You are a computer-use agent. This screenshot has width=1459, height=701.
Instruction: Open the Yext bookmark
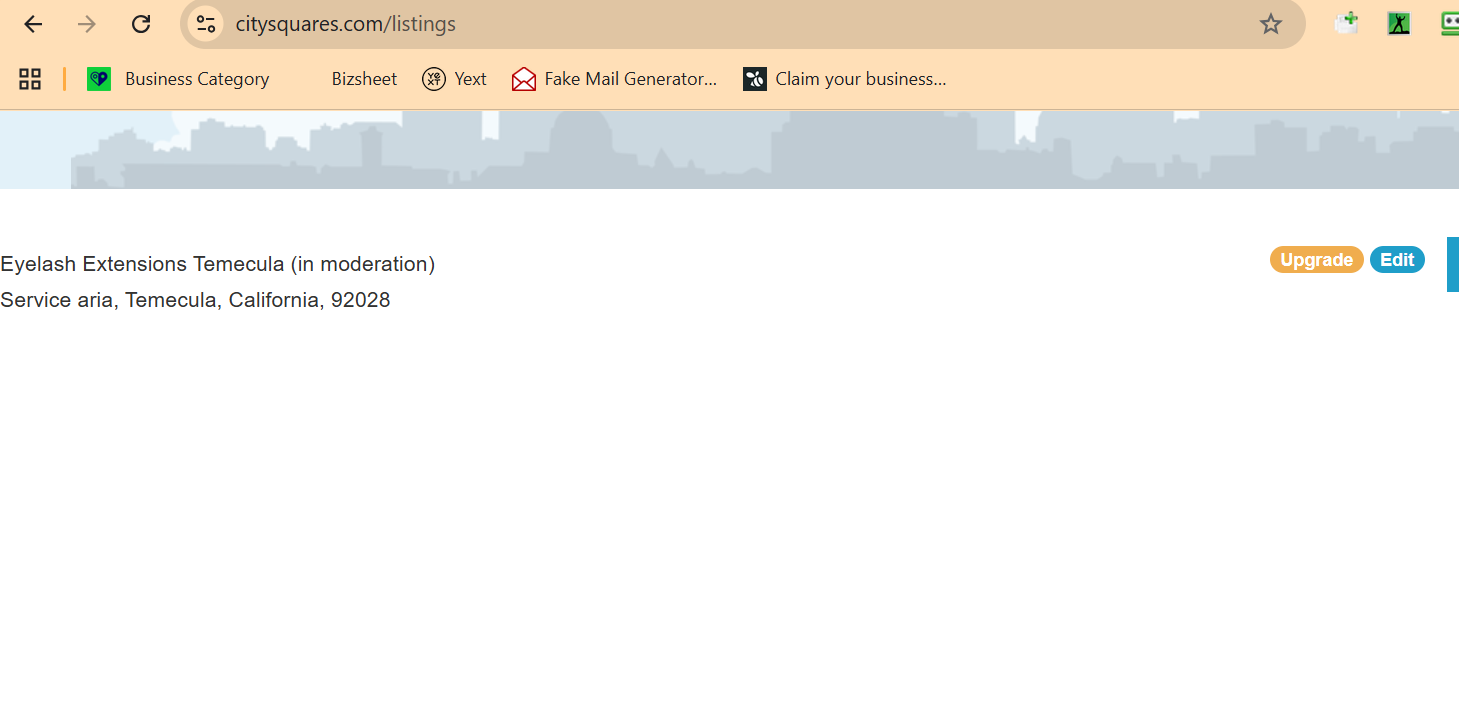454,79
